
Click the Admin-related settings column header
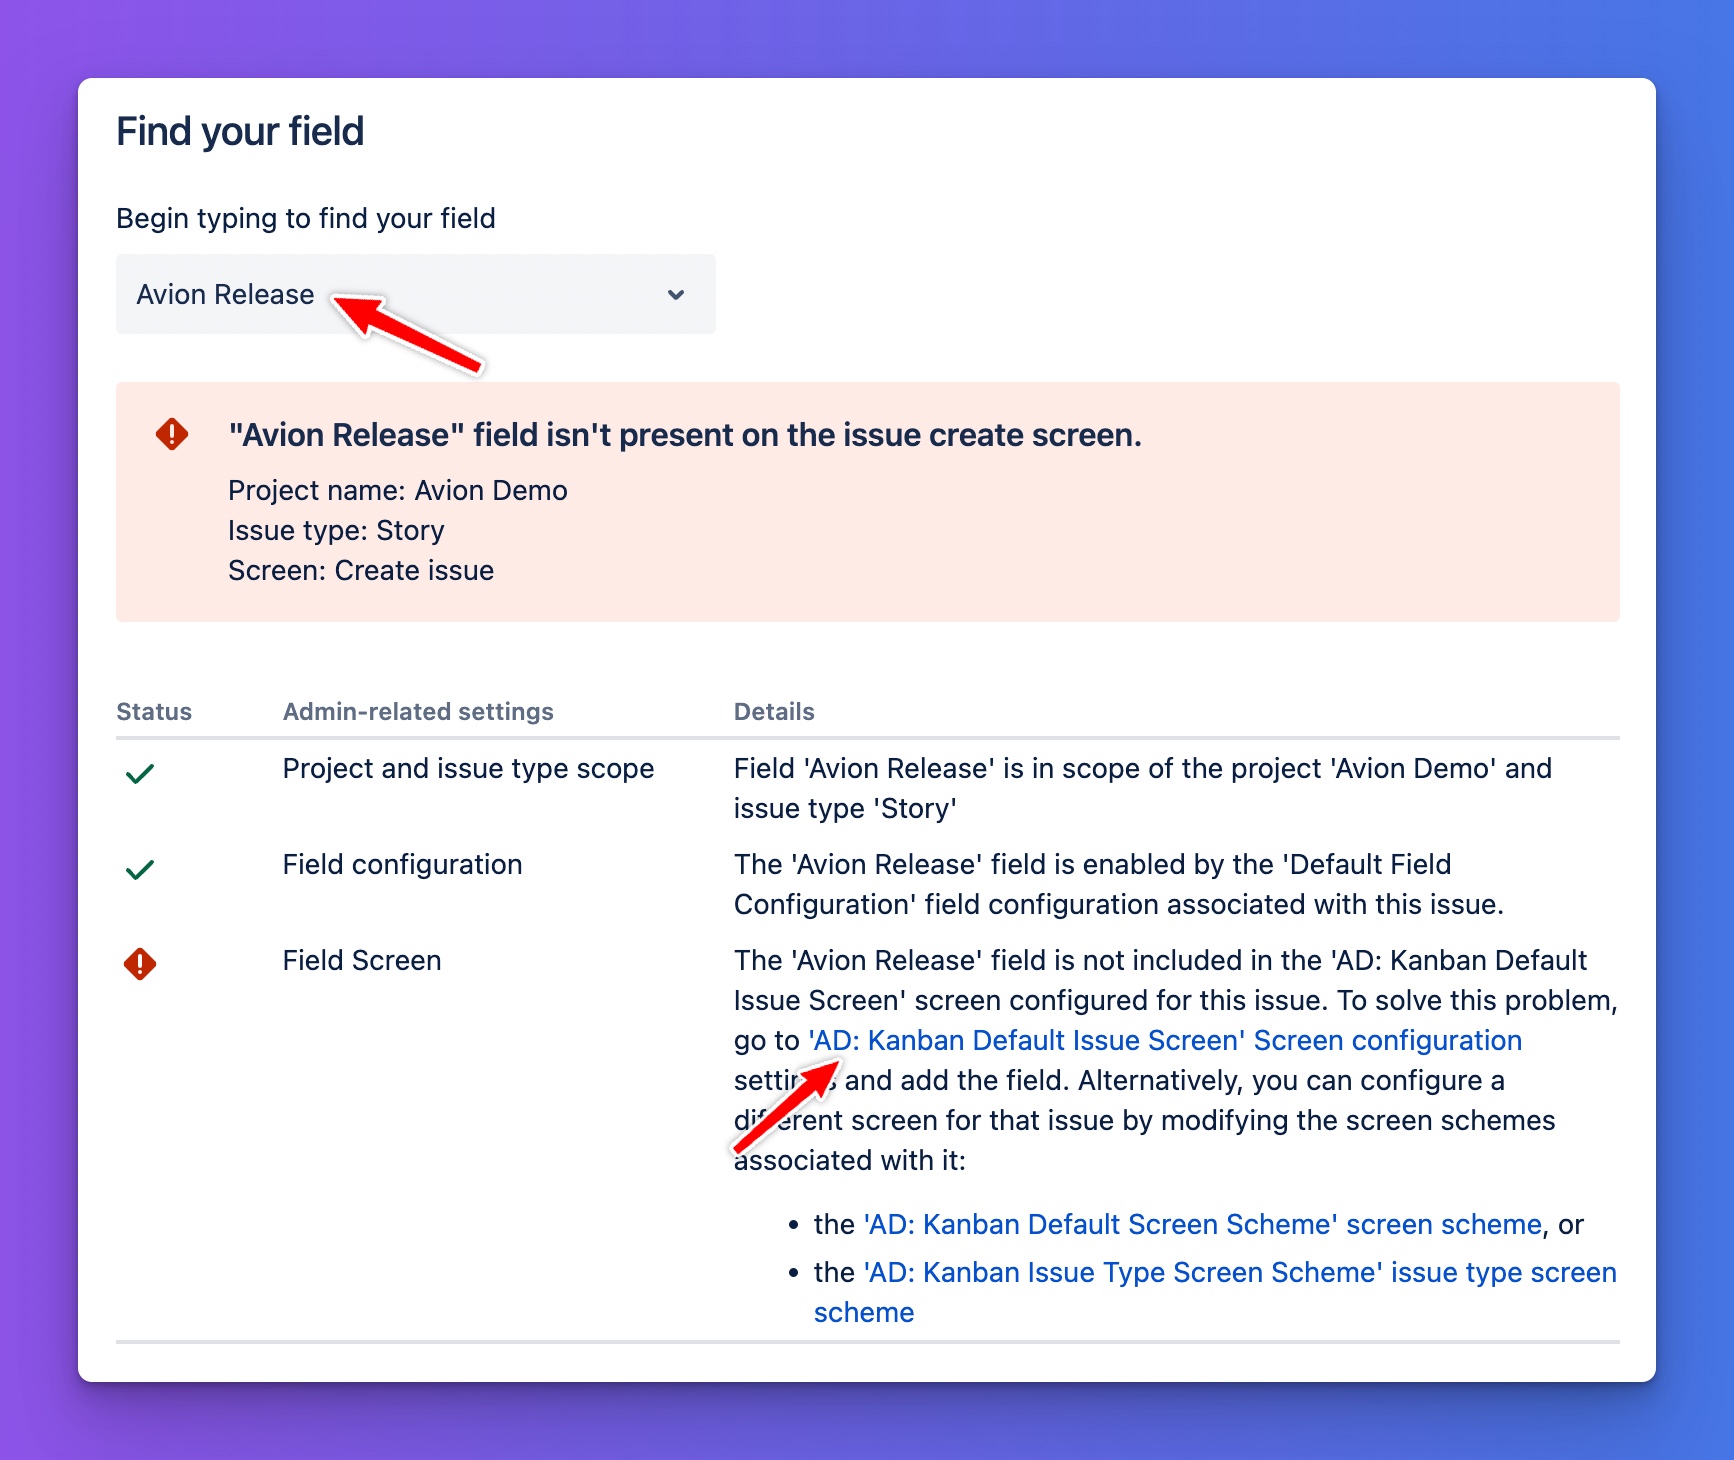coord(418,712)
